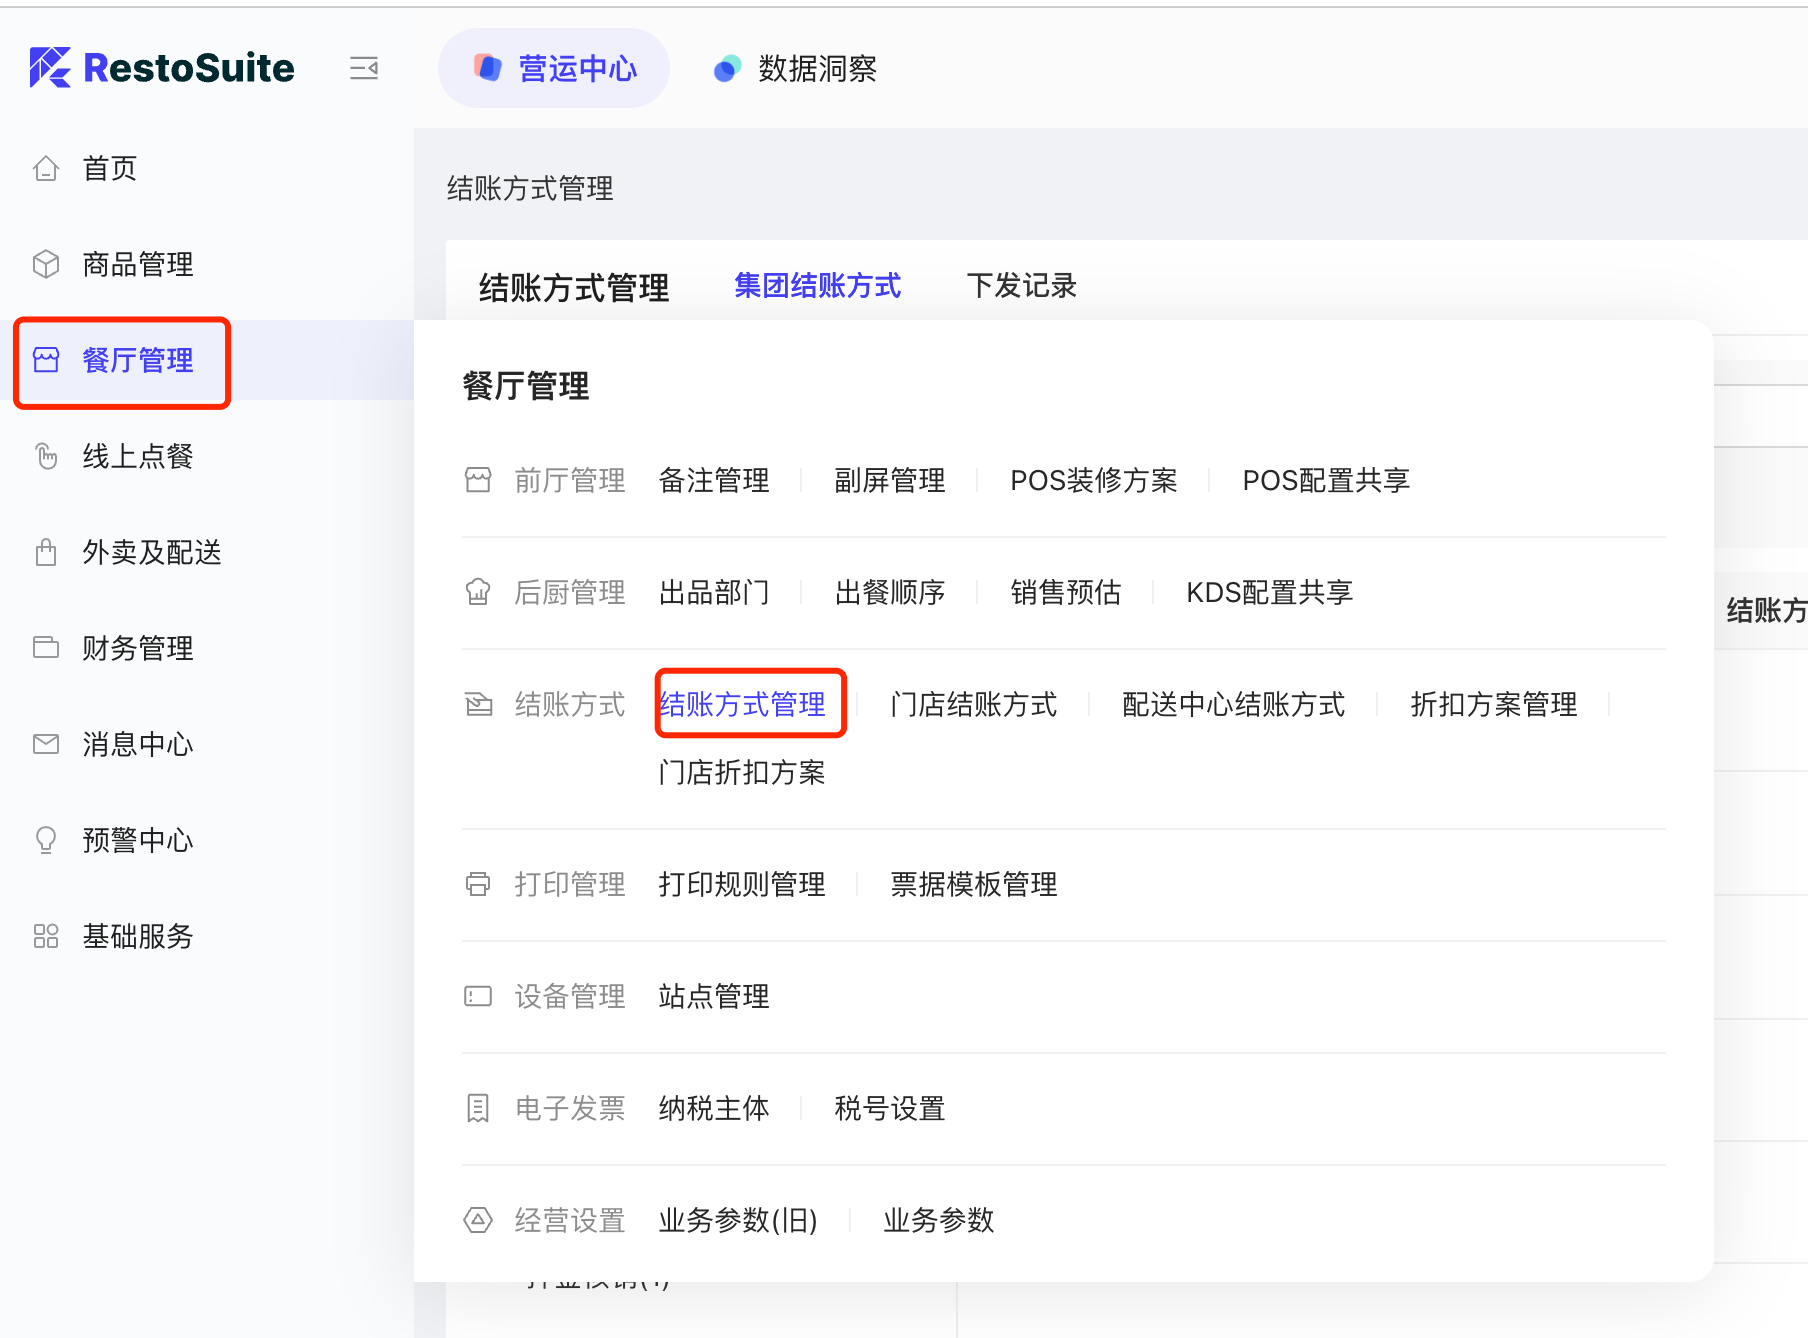Click the grid icon beside 基础服务
The image size is (1808, 1338).
click(x=46, y=936)
